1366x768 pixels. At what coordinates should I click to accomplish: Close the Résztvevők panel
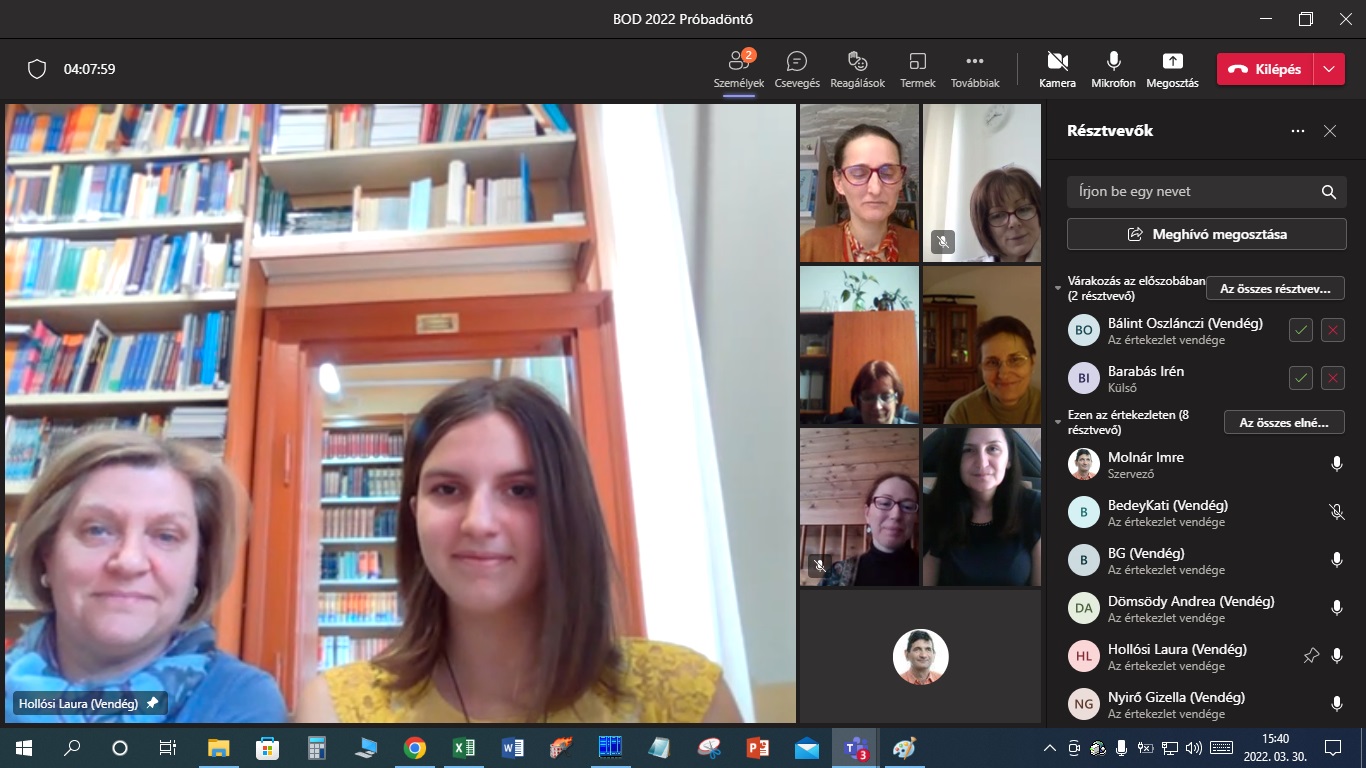click(1330, 131)
